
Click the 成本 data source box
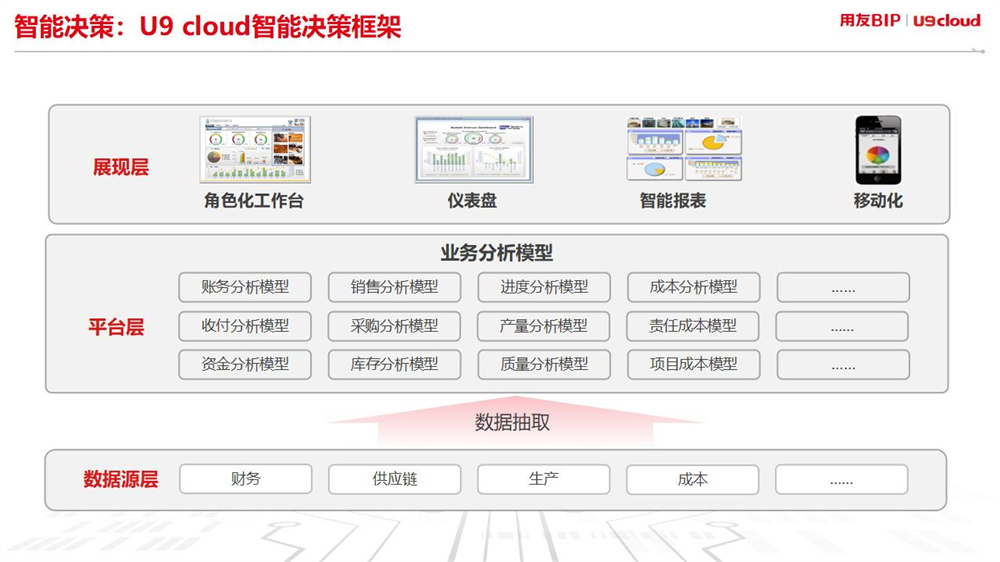tap(693, 479)
